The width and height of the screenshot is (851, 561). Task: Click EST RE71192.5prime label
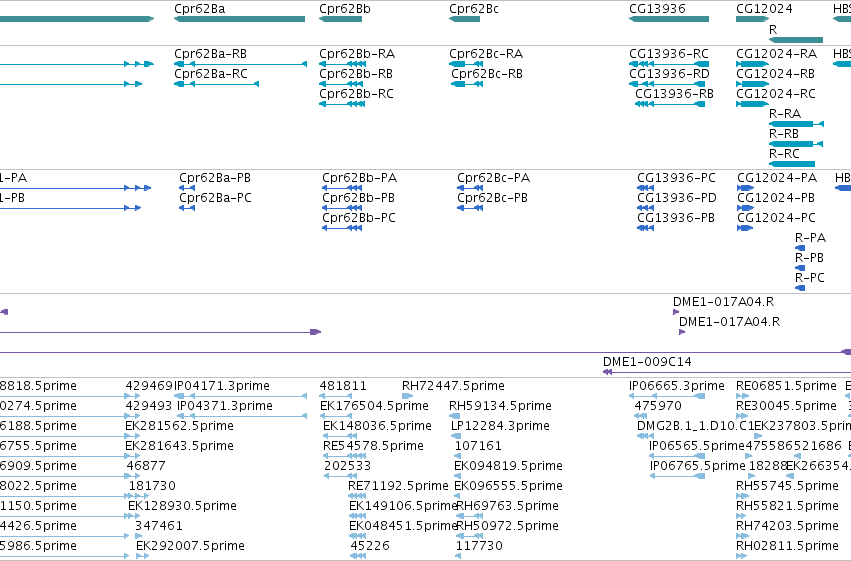tap(398, 487)
